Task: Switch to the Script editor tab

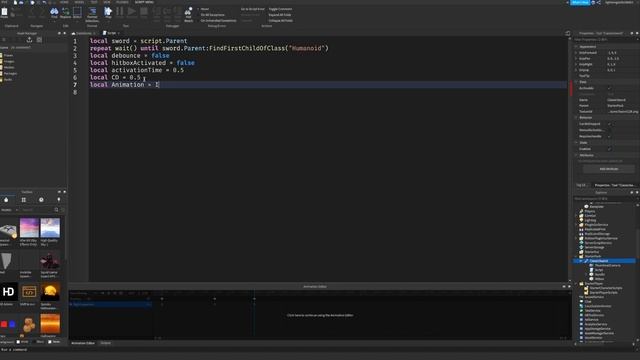Action: [x=111, y=33]
